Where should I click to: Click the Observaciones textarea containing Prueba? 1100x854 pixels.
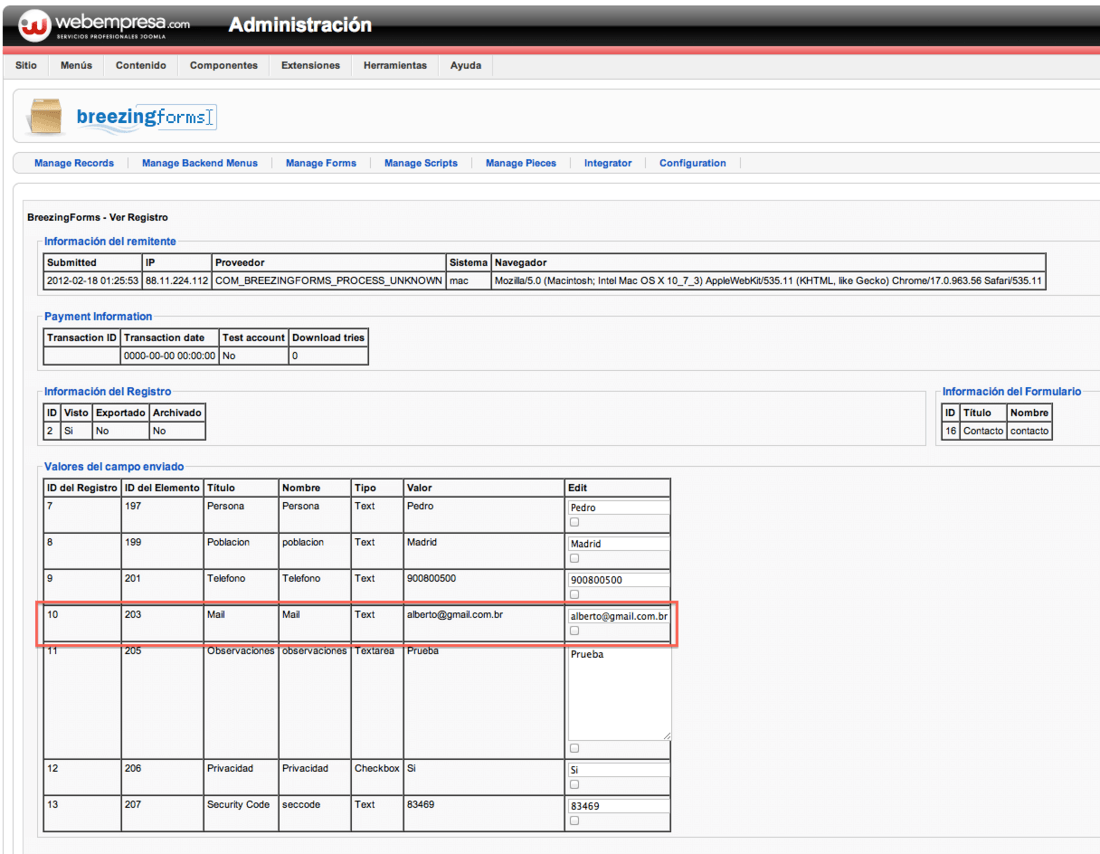coord(619,693)
